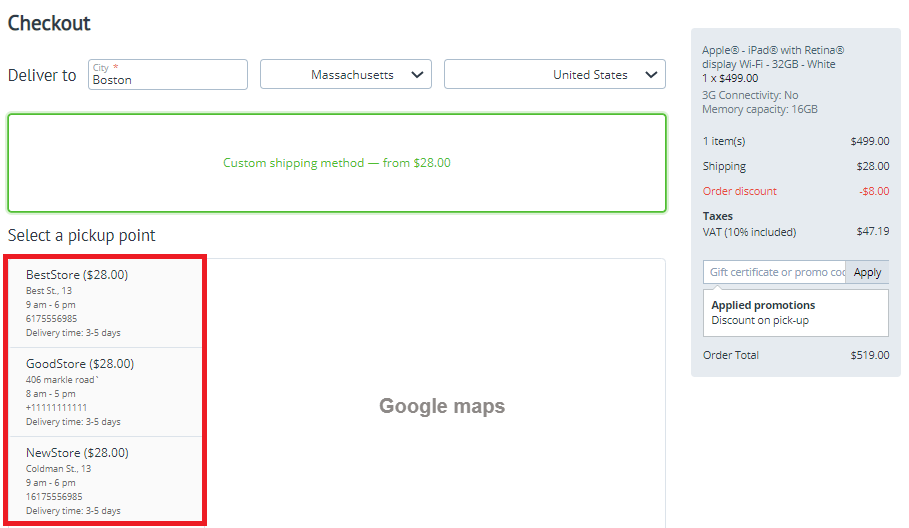This screenshot has height=528, width=909.
Task: Open the United States country dropdown
Action: click(554, 74)
